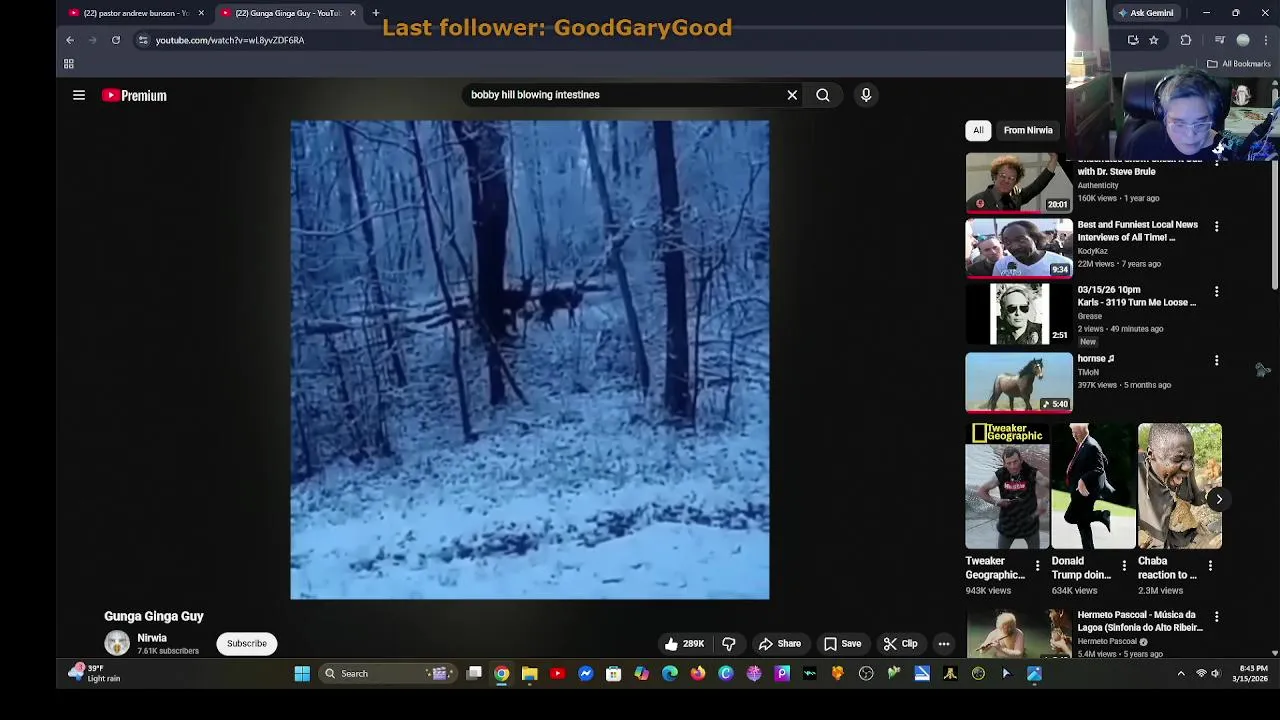Open more actions ellipsis beside Clip
Image resolution: width=1280 pixels, height=720 pixels.
coord(944,644)
